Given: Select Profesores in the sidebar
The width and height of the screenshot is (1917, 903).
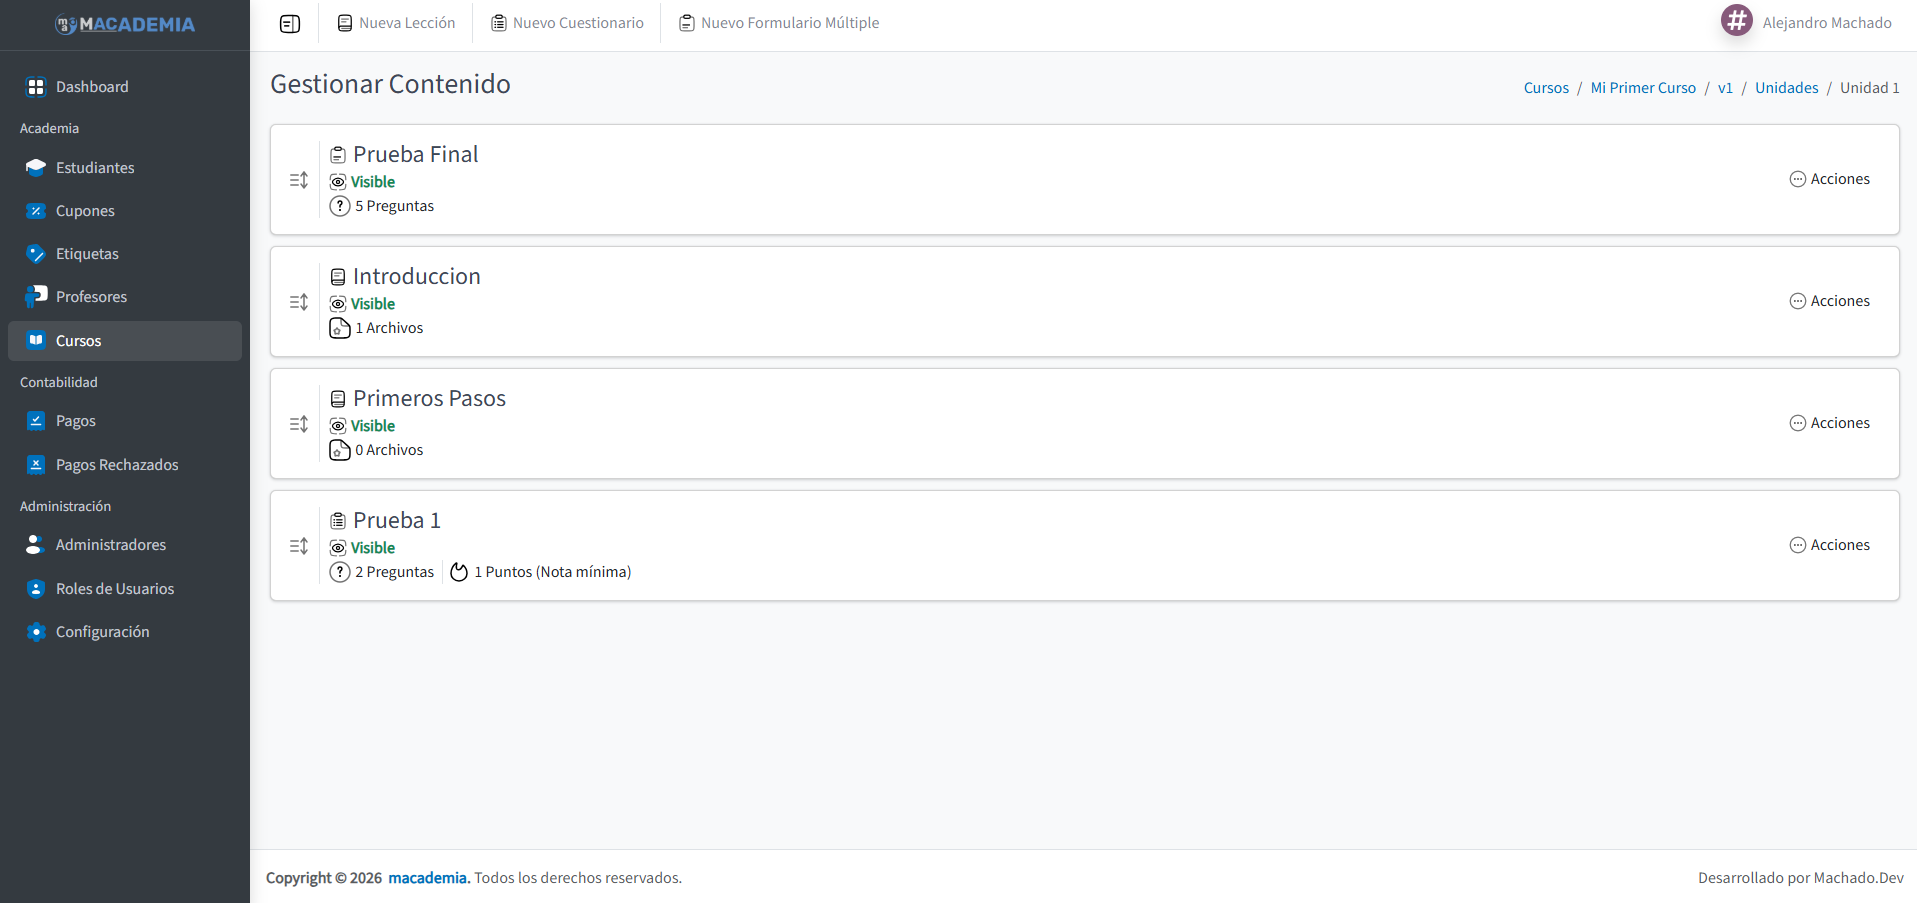Looking at the screenshot, I should pos(91,296).
